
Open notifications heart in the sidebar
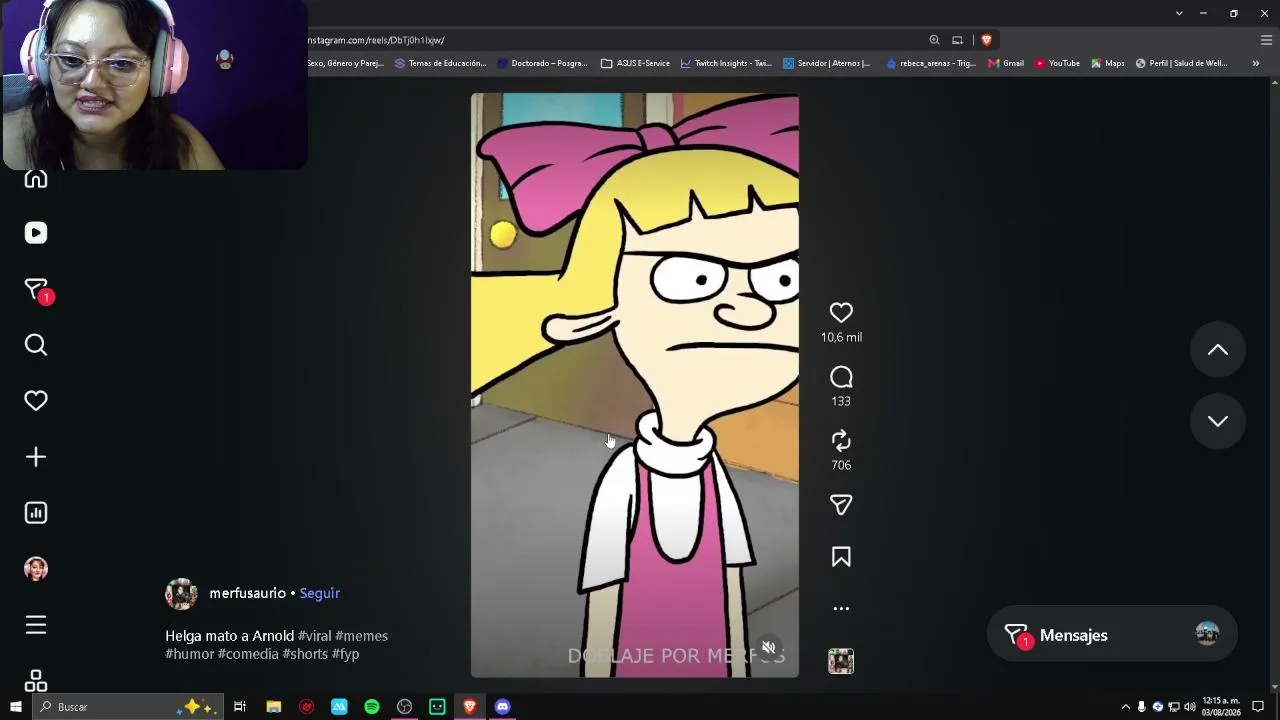(x=36, y=401)
